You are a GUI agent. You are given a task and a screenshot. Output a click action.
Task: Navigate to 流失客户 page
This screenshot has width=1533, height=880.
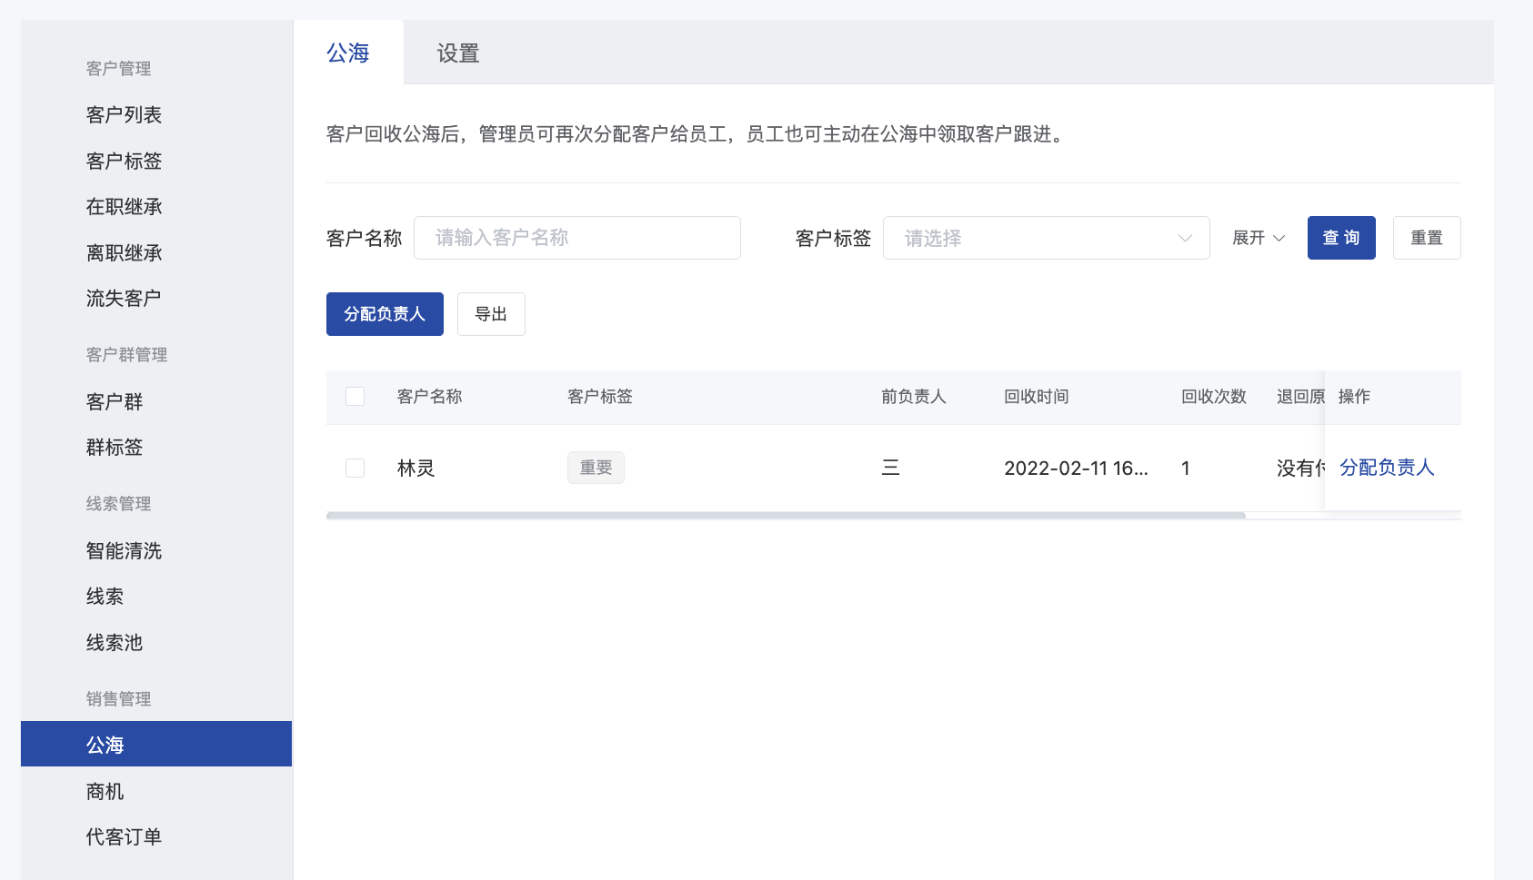124,298
